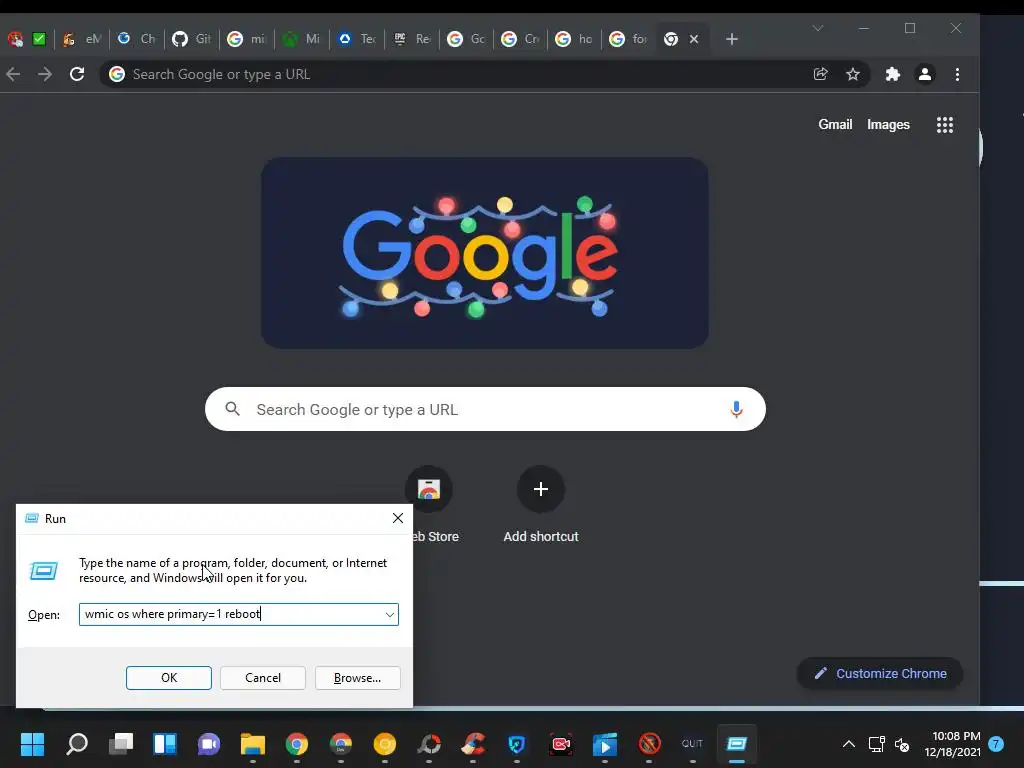Image resolution: width=1024 pixels, height=768 pixels.
Task: Open Google apps grid
Action: point(945,125)
